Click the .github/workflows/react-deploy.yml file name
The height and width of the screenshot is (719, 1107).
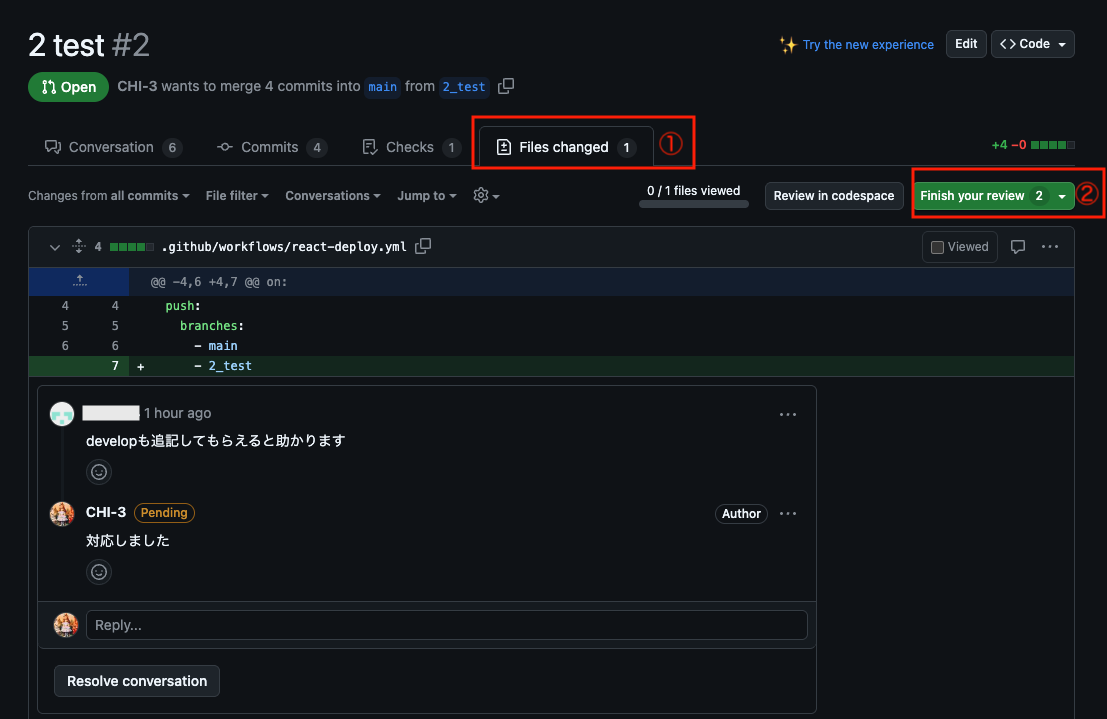coord(284,246)
